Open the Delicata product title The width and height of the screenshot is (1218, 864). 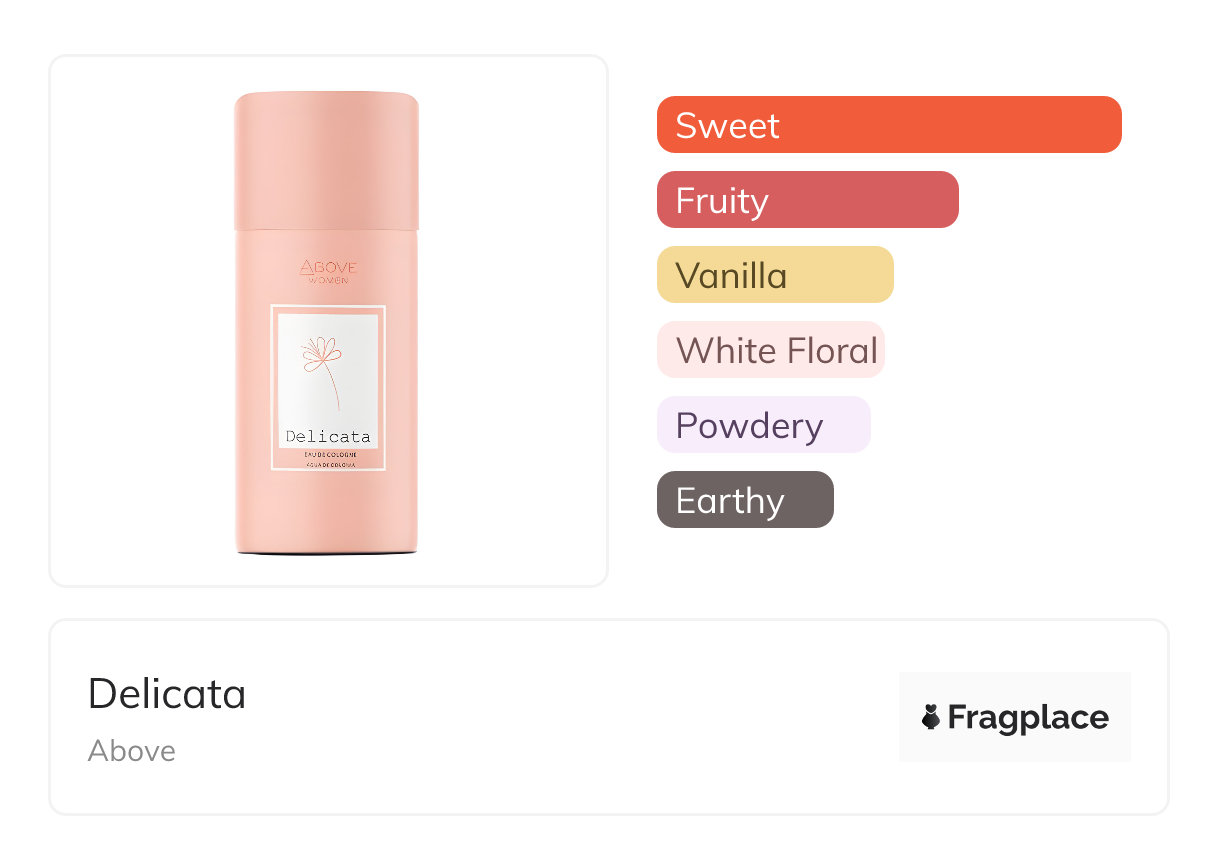[x=167, y=694]
